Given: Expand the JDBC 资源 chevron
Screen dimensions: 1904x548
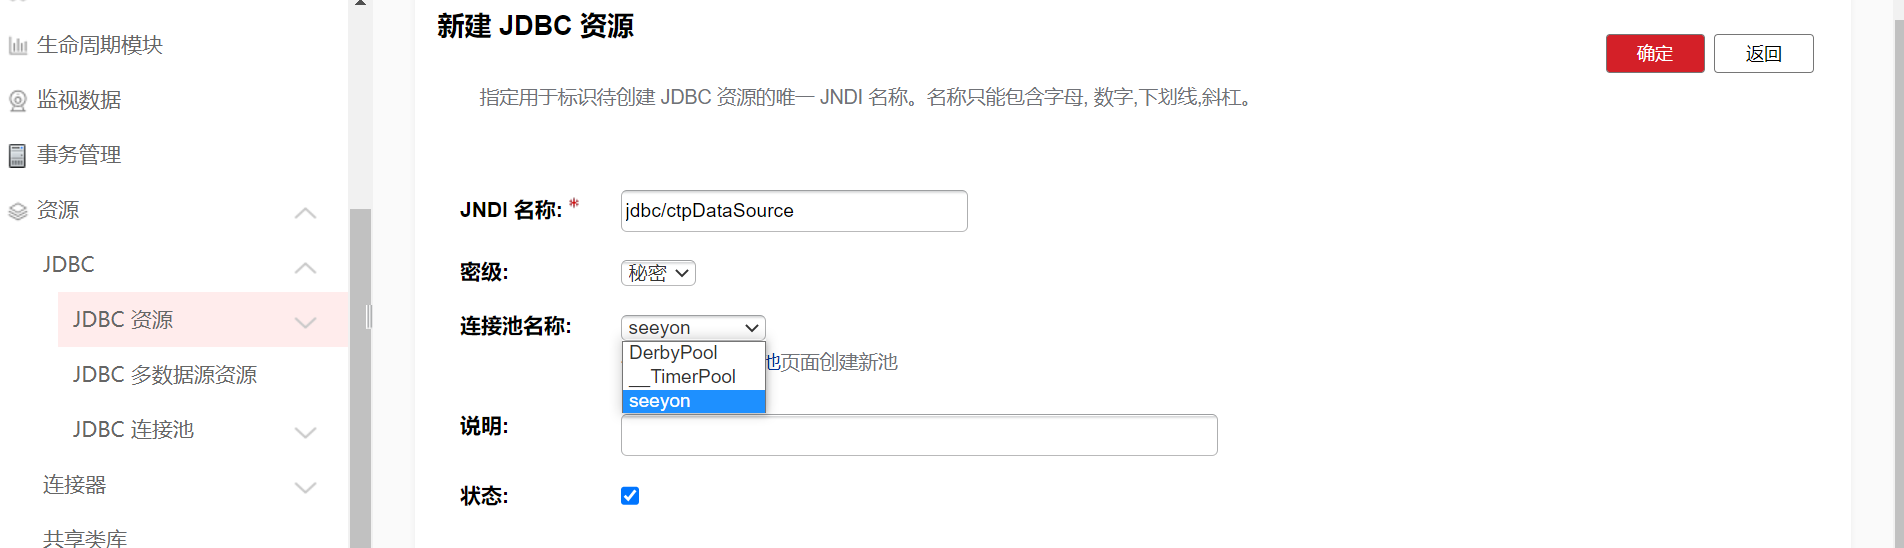Looking at the screenshot, I should [x=306, y=322].
